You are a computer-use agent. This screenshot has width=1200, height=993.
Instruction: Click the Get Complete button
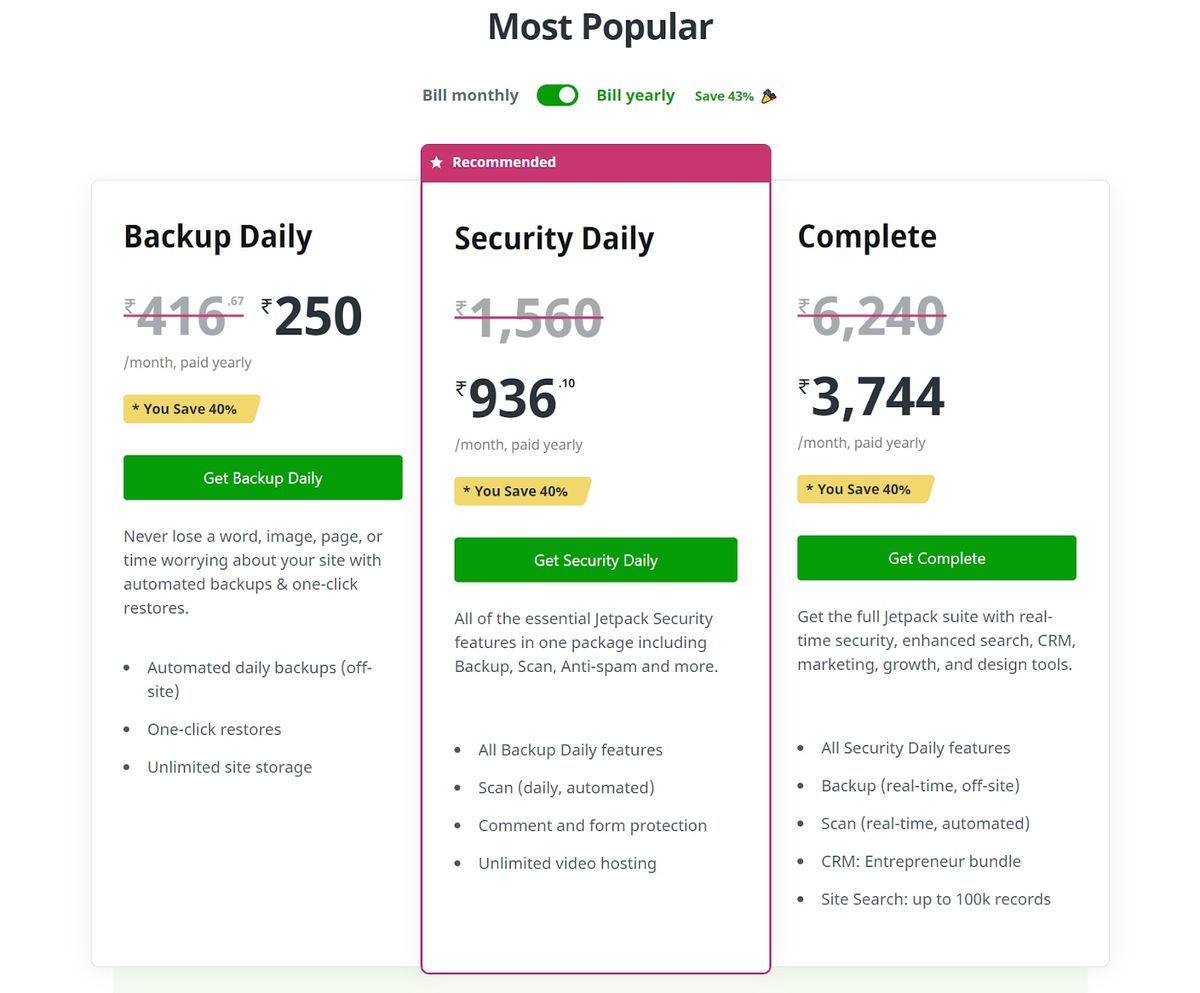[936, 557]
